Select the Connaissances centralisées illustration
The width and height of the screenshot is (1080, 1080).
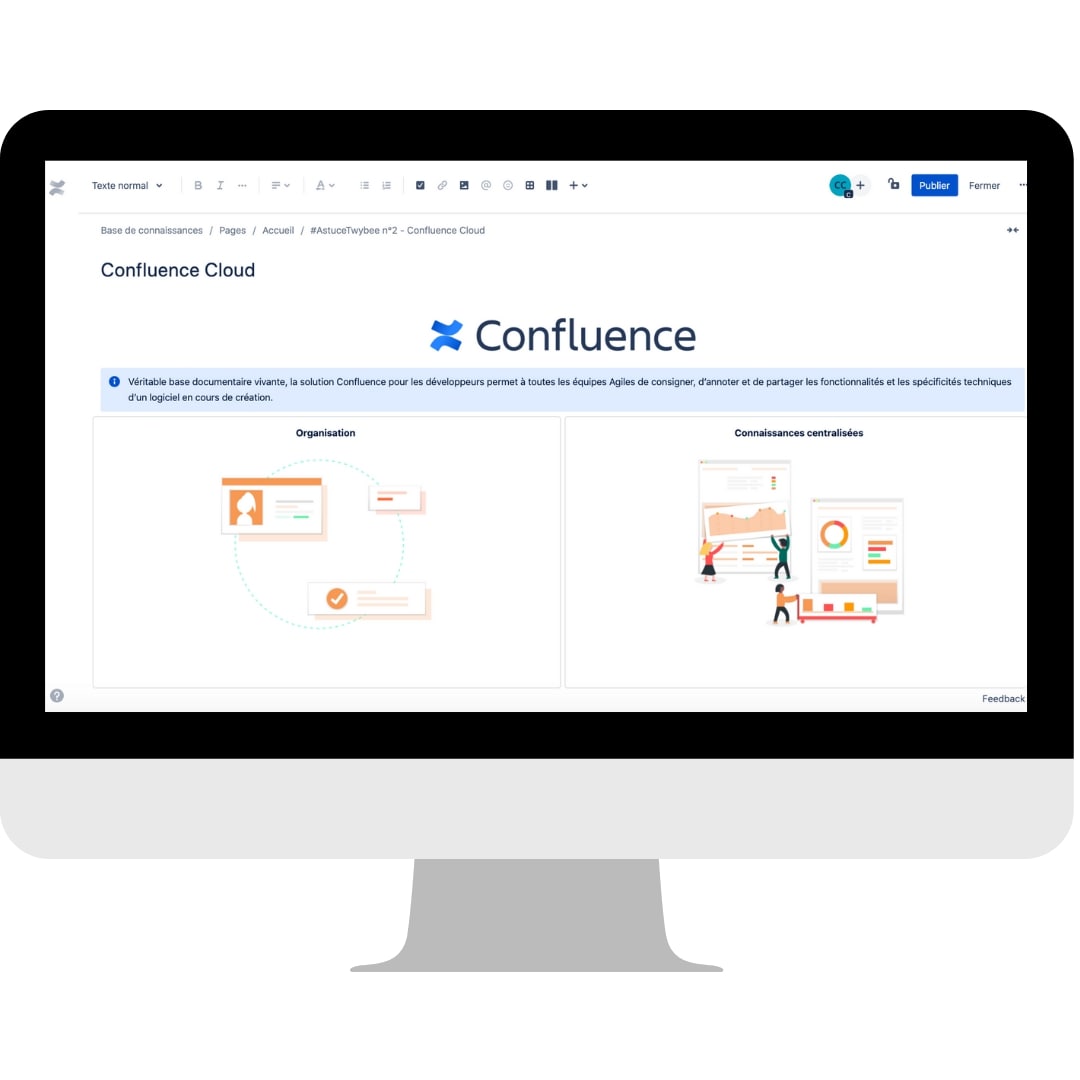click(x=799, y=542)
